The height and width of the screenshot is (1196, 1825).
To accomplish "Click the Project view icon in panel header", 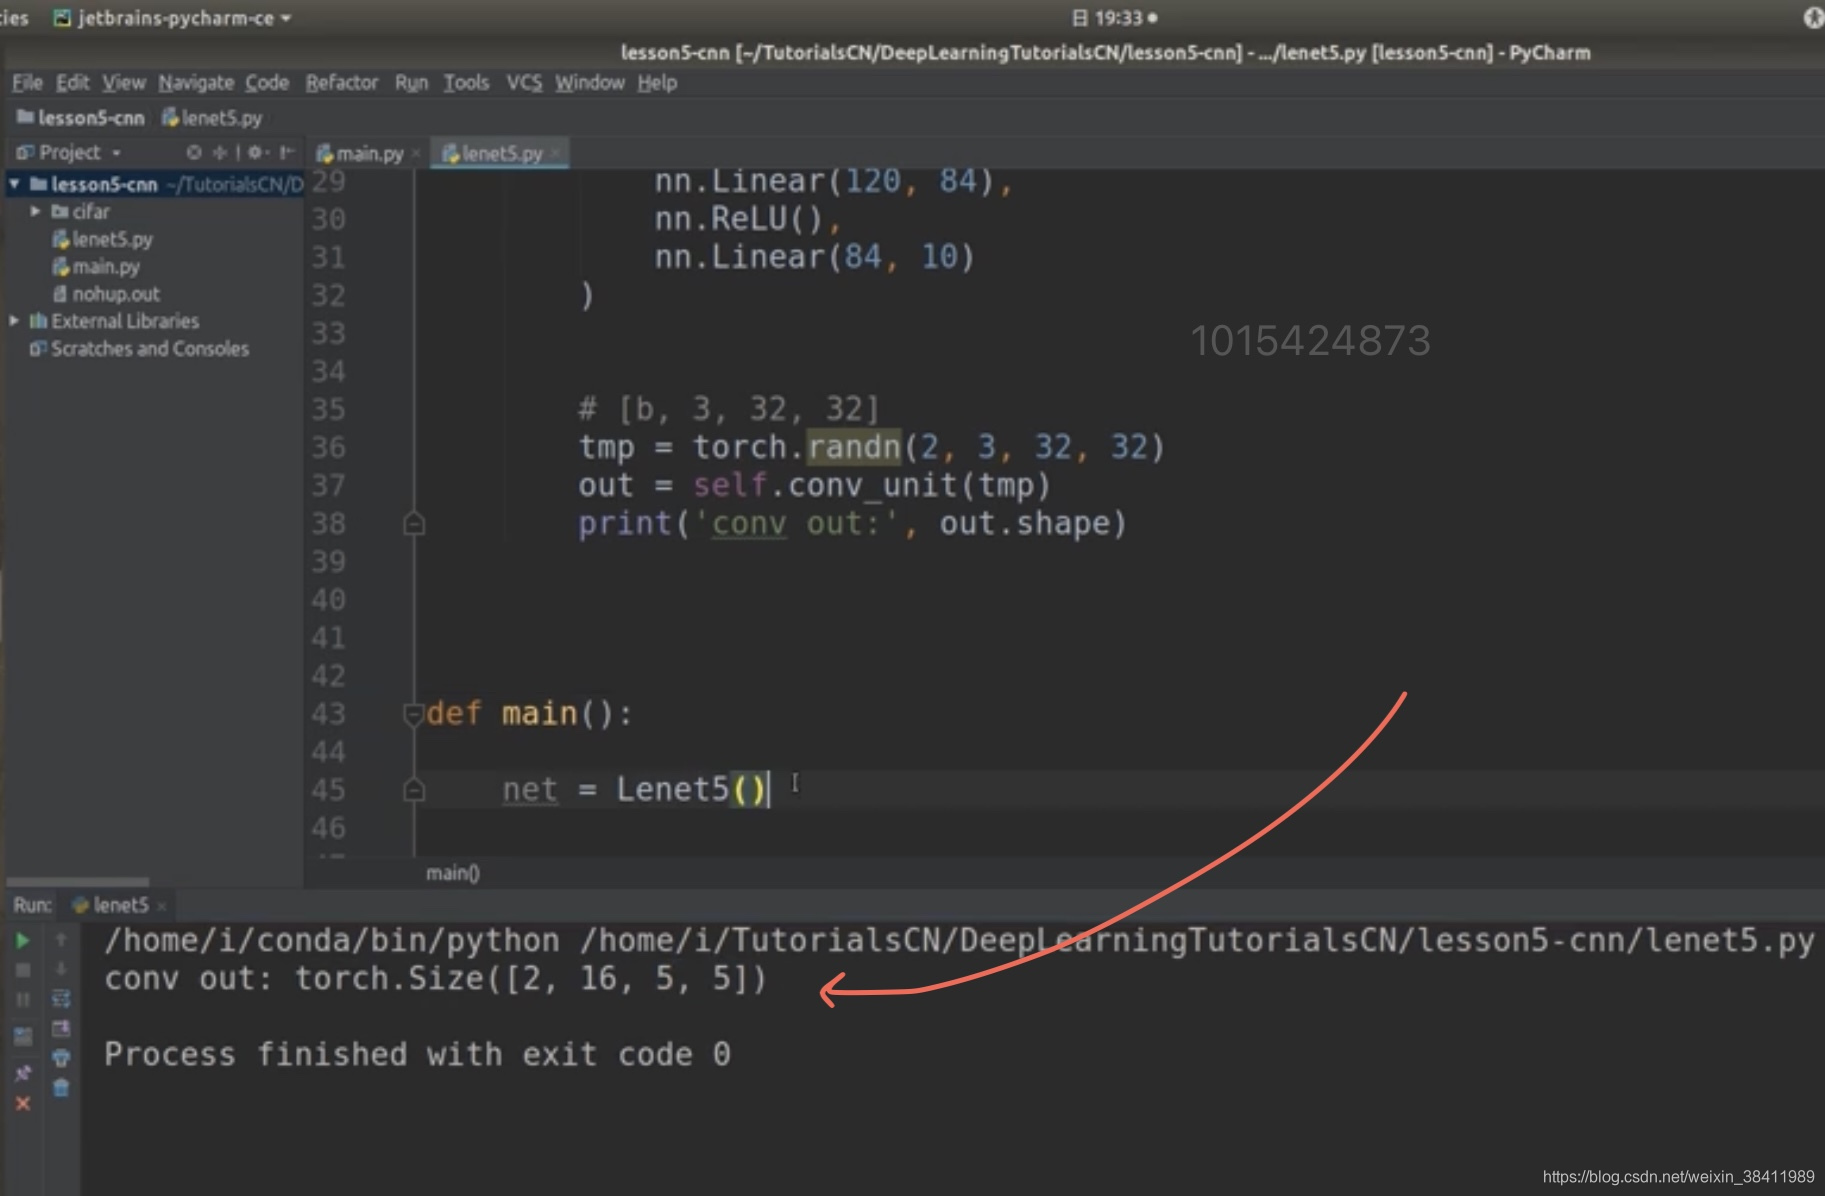I will point(25,152).
